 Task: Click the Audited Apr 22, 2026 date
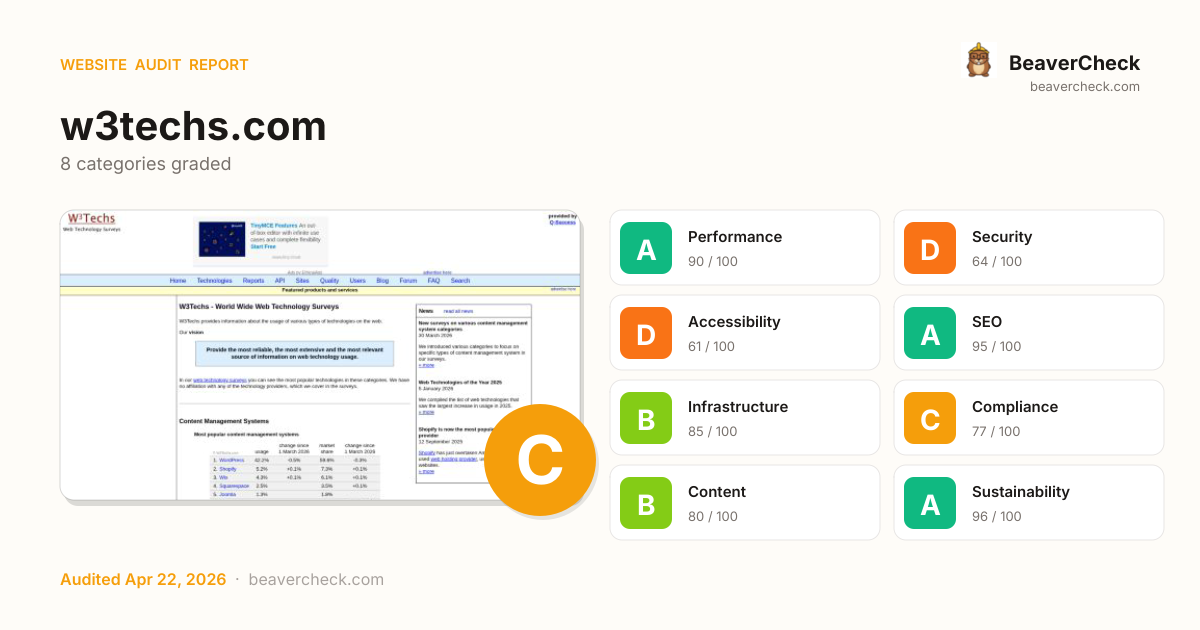click(x=143, y=580)
